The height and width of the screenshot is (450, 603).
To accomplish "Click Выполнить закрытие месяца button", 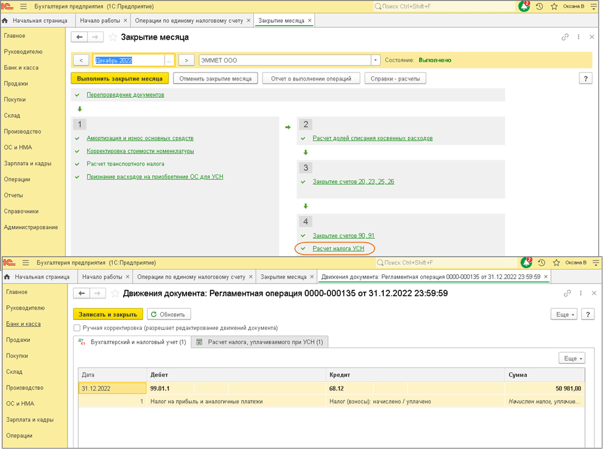I will coord(120,78).
